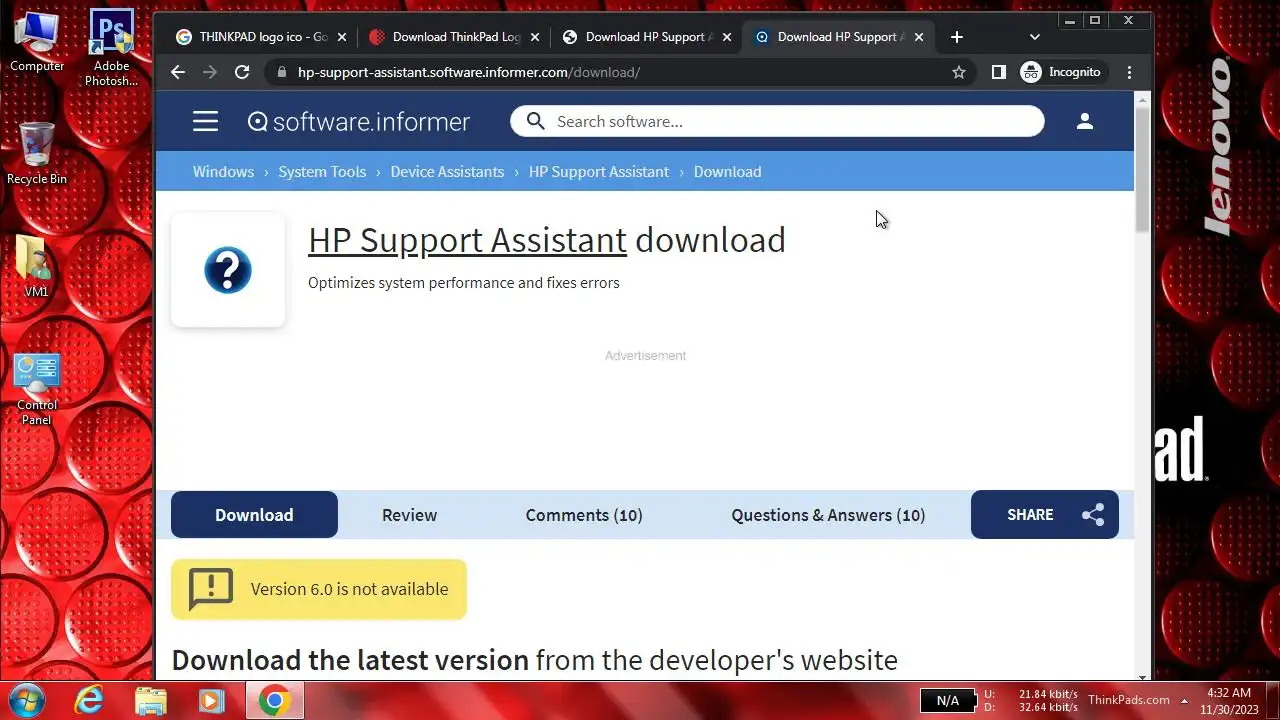The width and height of the screenshot is (1280, 720).
Task: Go to HP Support Assistant breadcrumb link
Action: tap(599, 172)
